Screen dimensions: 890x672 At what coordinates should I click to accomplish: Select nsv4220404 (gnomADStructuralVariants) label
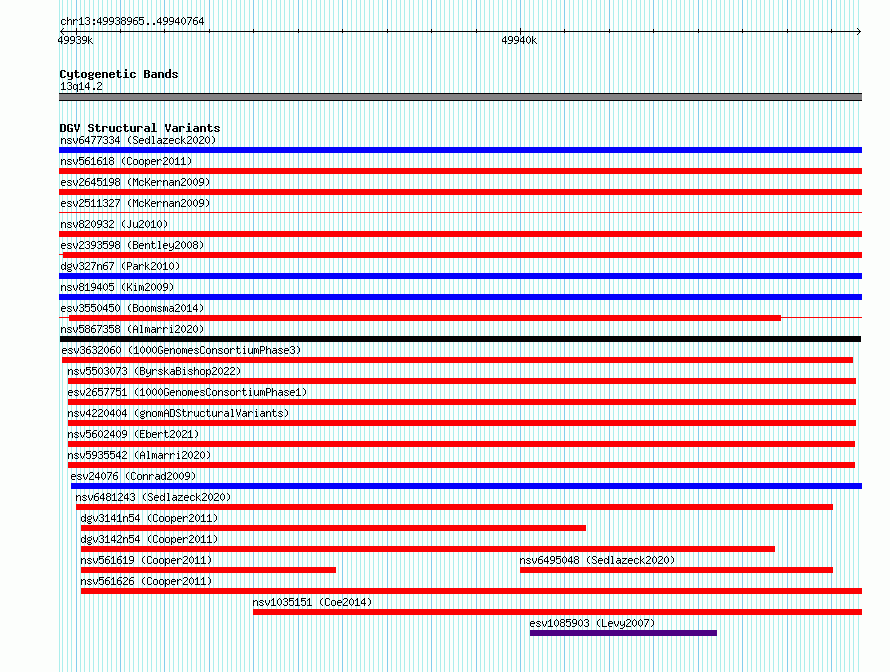[178, 413]
